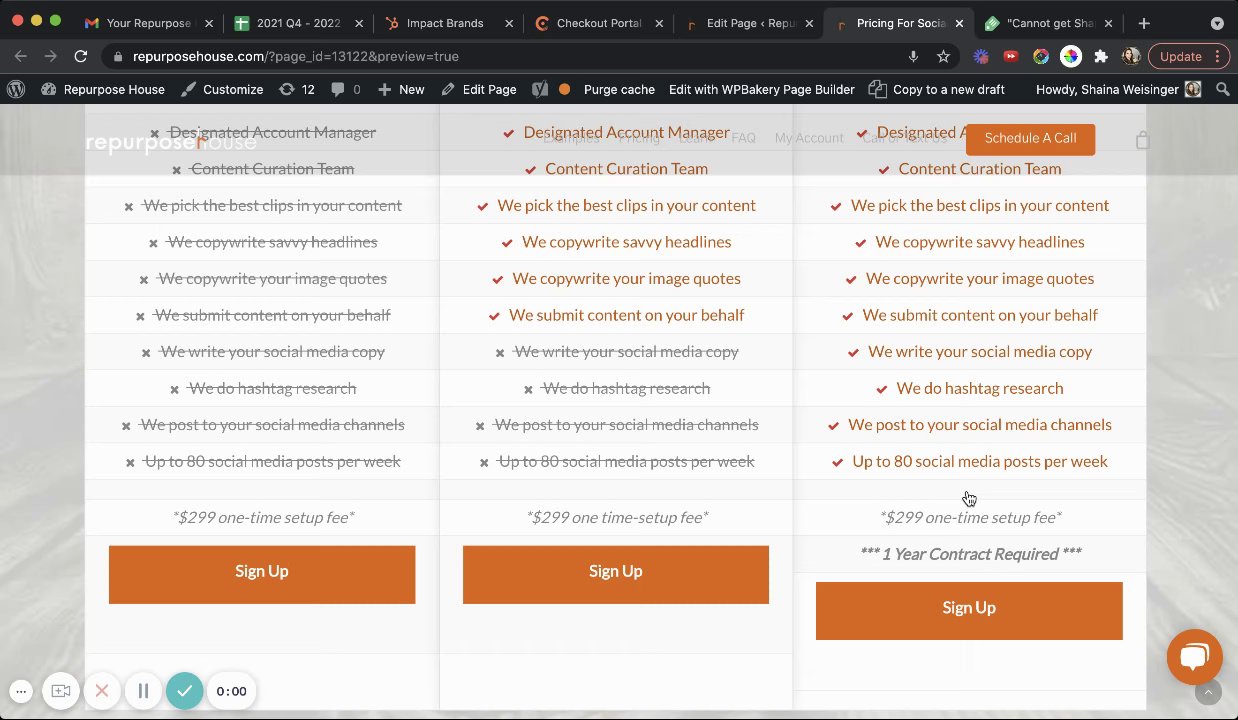Click the microphone icon in the address bar

click(913, 57)
